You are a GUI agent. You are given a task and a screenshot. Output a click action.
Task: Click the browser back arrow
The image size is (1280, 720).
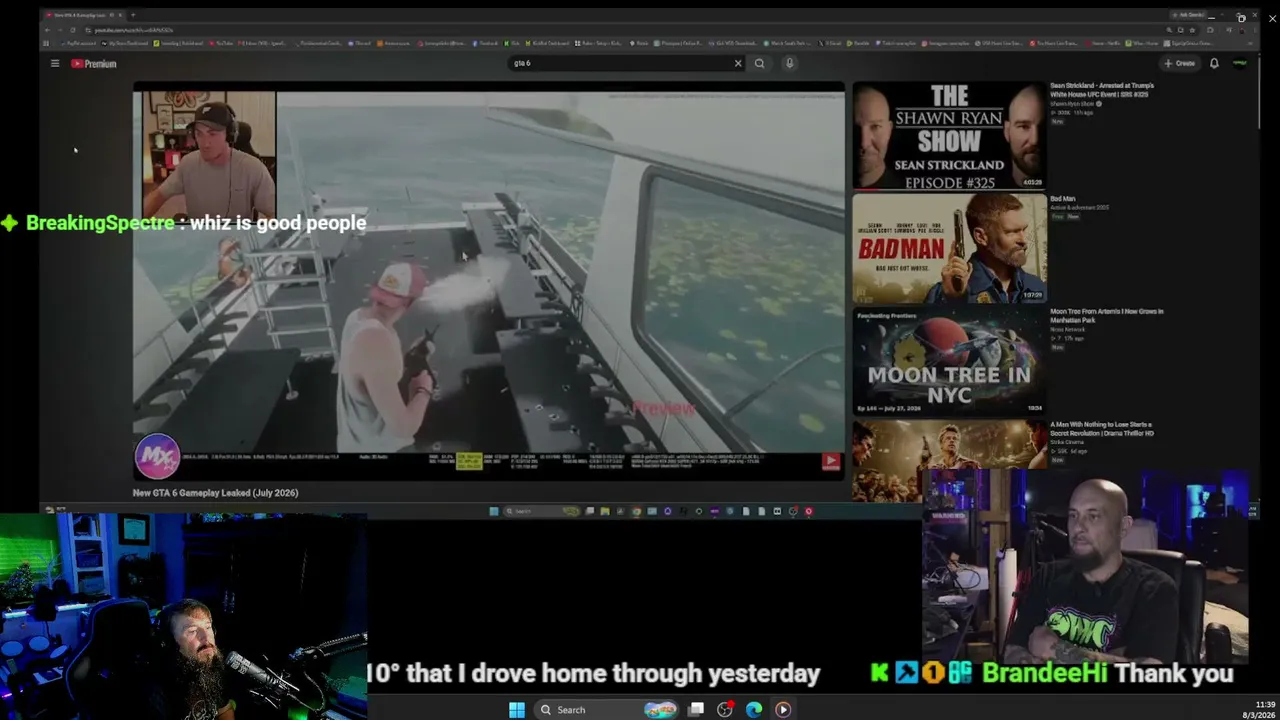click(47, 30)
